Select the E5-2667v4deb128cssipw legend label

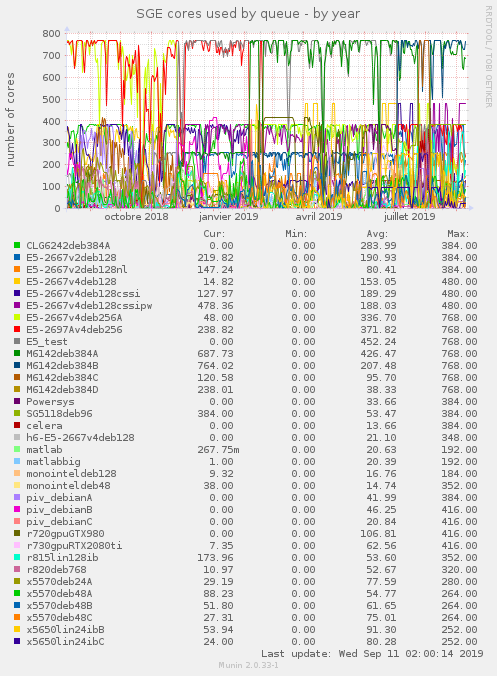coord(89,306)
